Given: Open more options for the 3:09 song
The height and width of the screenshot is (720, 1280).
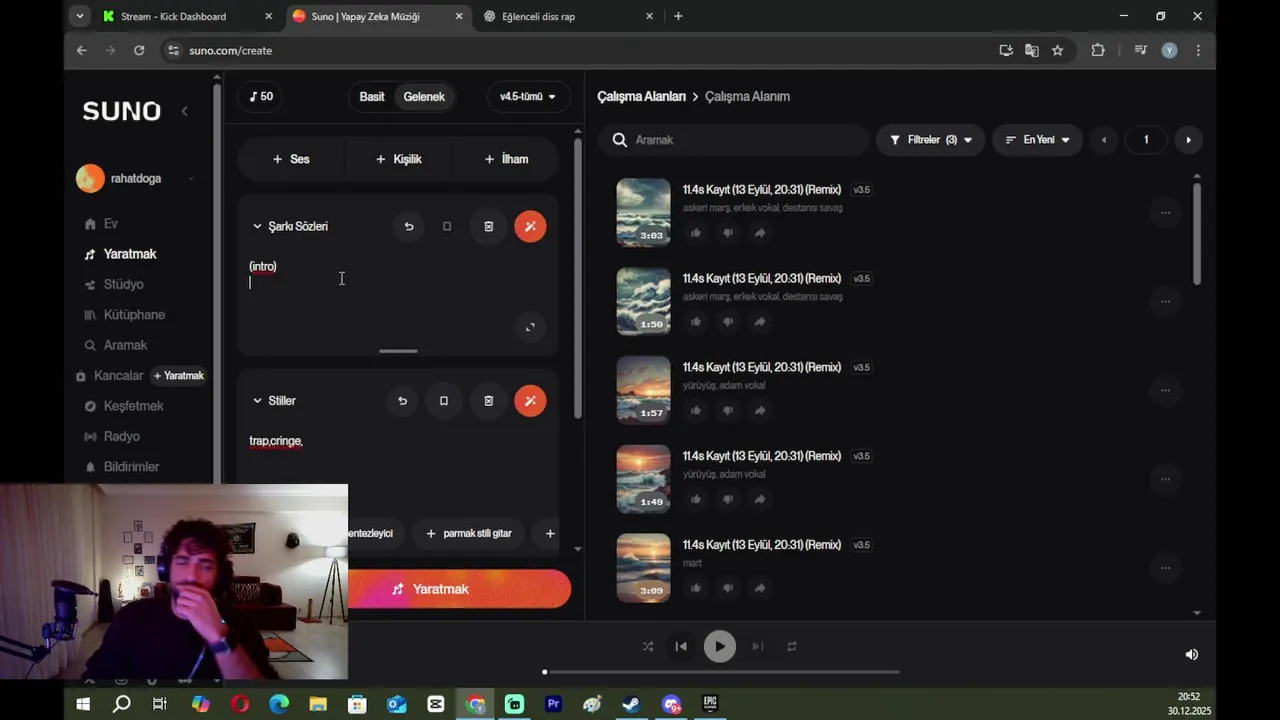Looking at the screenshot, I should coord(1165,568).
